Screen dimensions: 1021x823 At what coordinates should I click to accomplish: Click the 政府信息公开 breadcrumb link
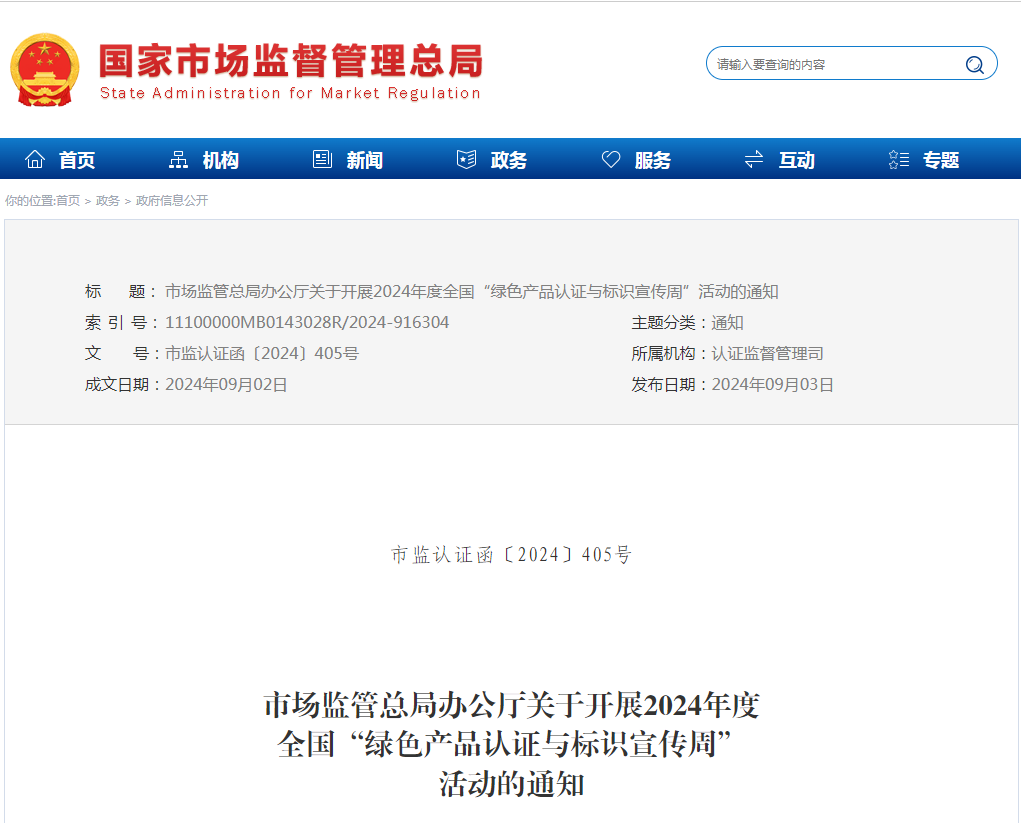(172, 201)
